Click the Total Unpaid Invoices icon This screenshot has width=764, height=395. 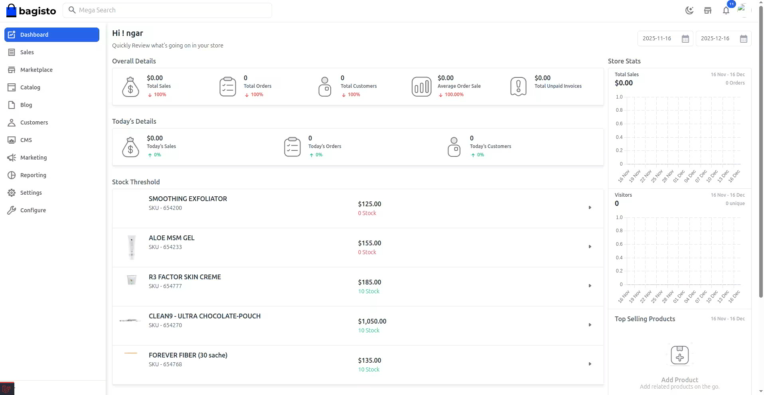(x=518, y=87)
